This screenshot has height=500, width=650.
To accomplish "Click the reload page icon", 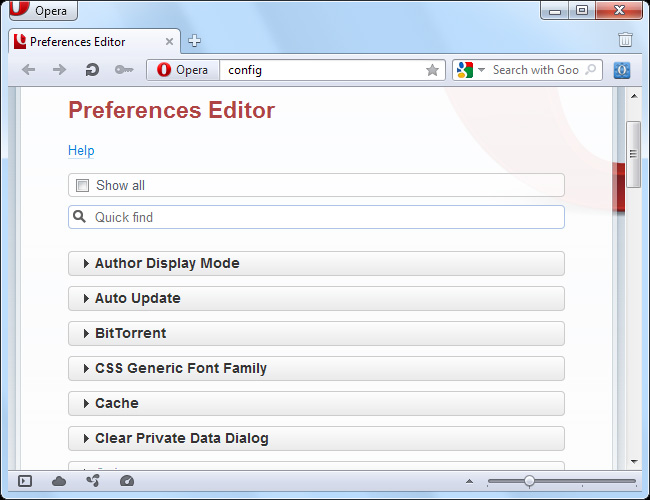I will 92,70.
